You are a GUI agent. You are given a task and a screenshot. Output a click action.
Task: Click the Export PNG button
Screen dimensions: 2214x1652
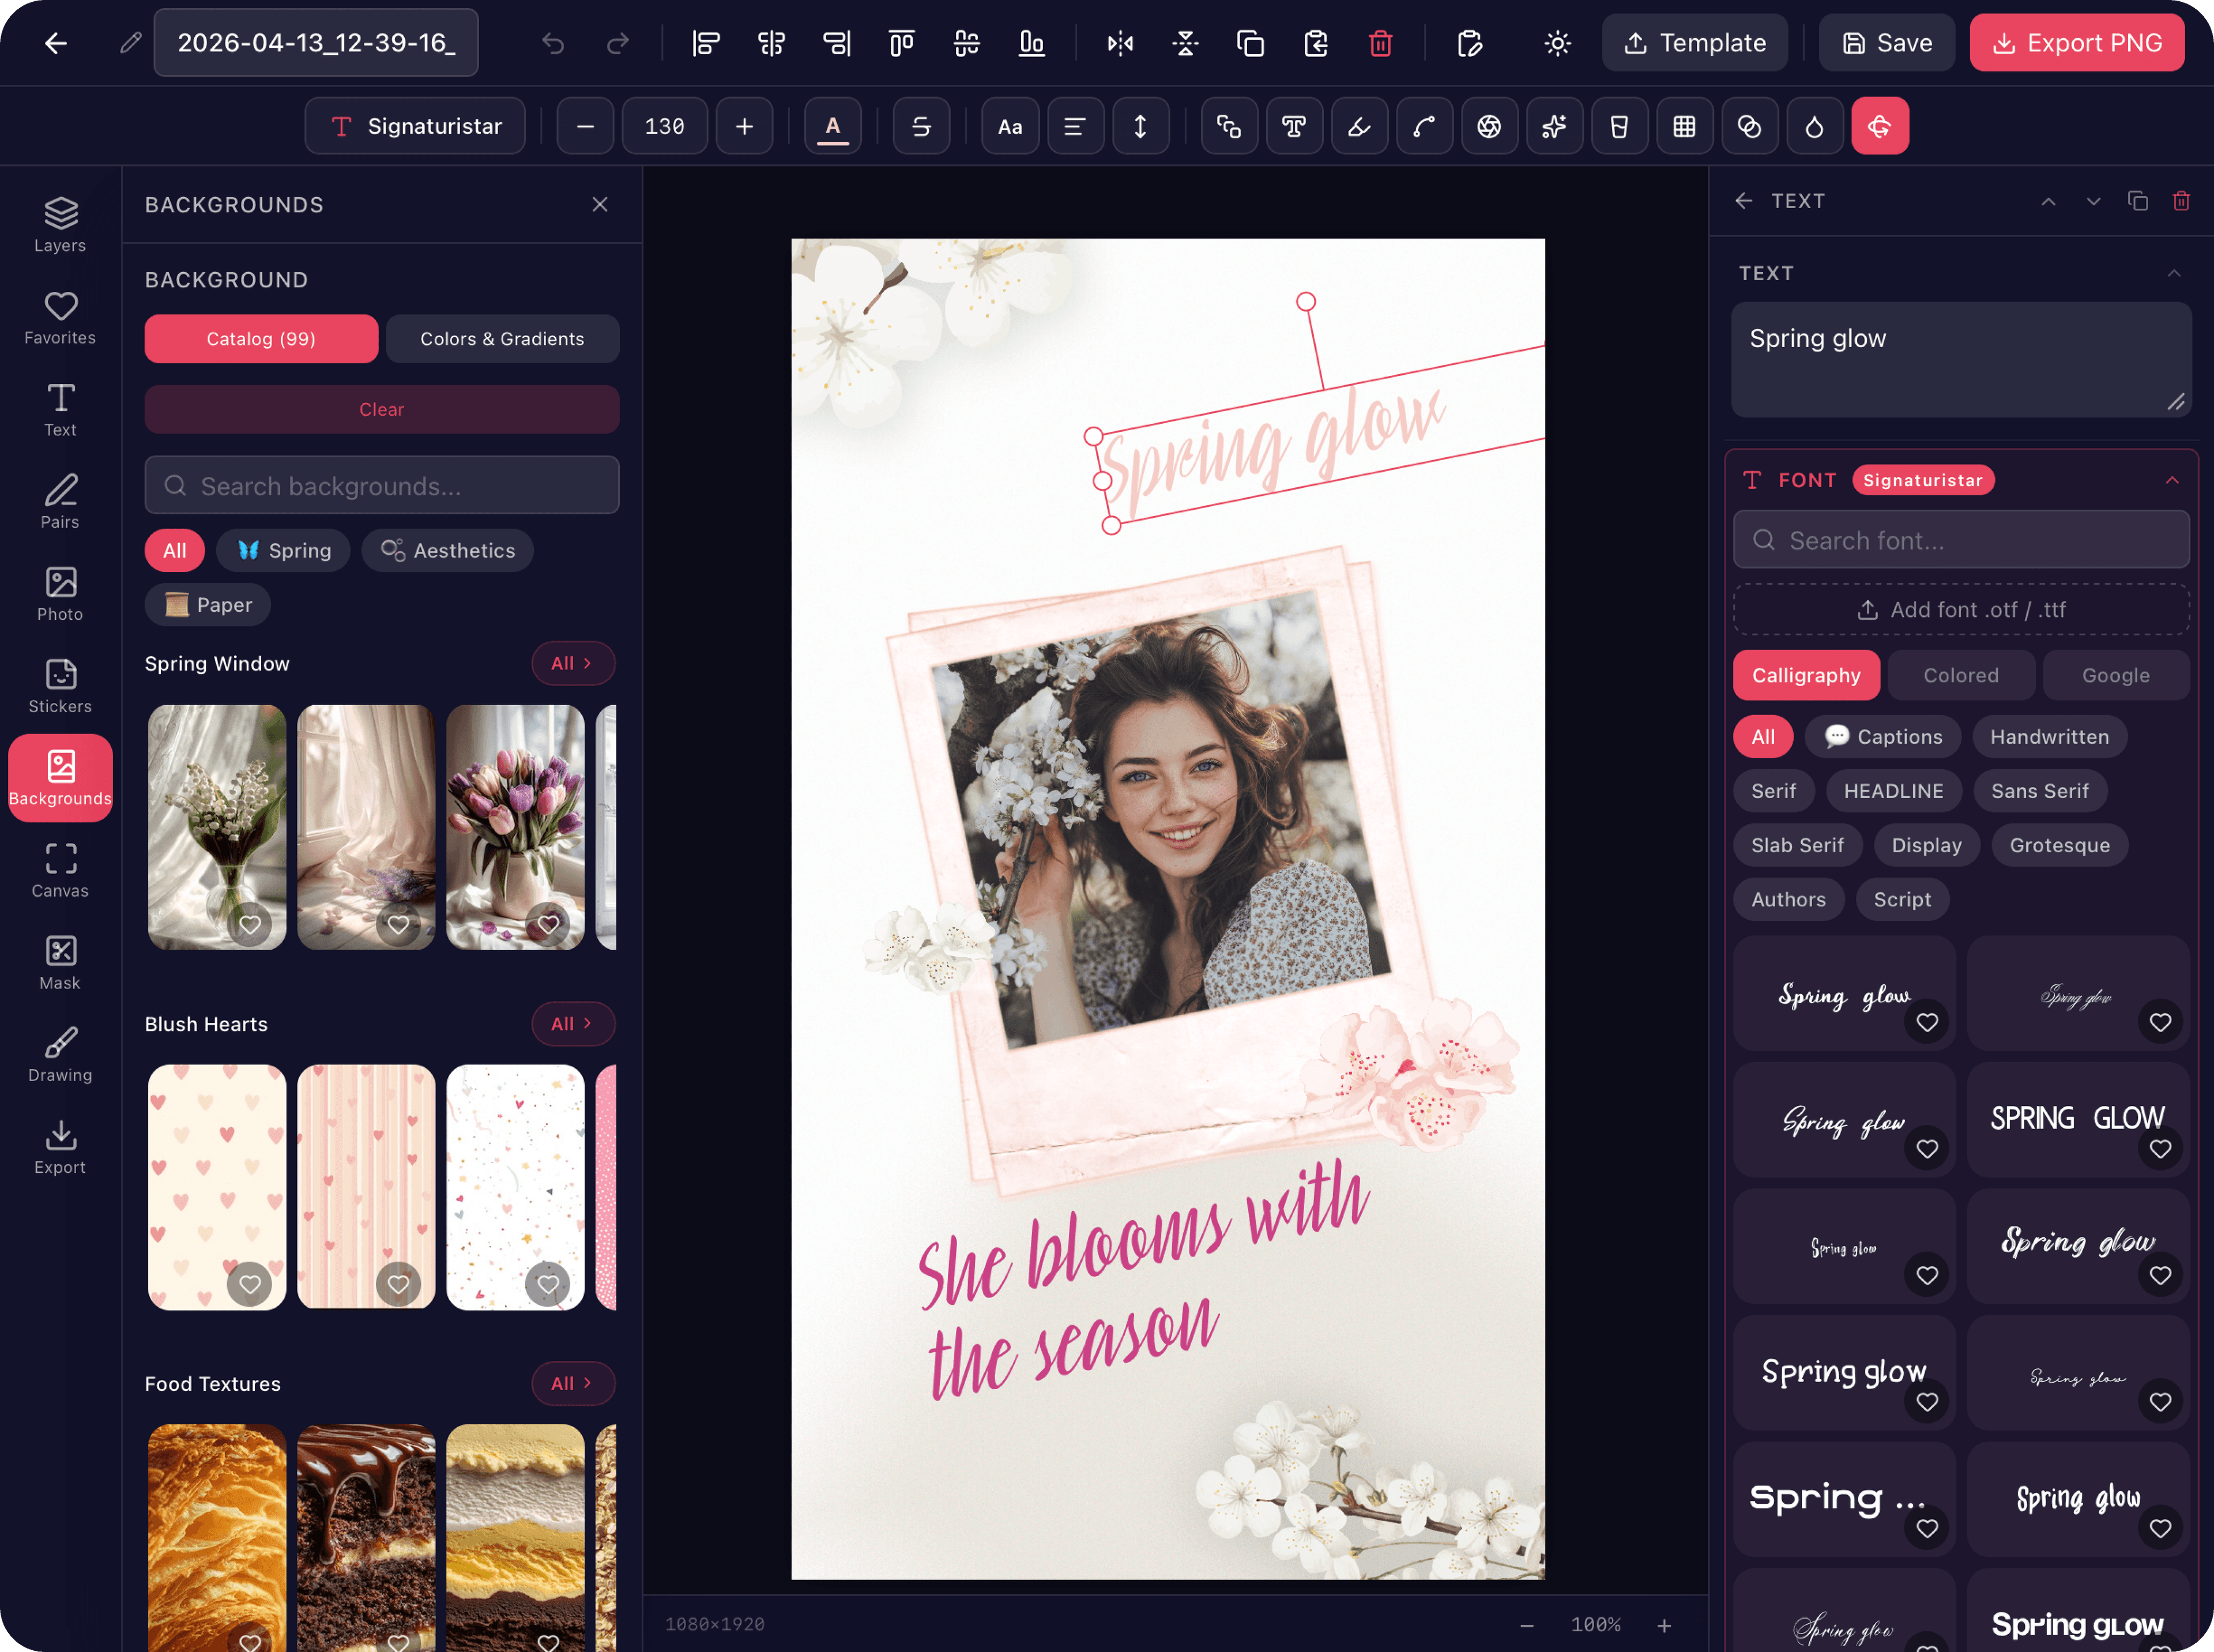click(2077, 43)
